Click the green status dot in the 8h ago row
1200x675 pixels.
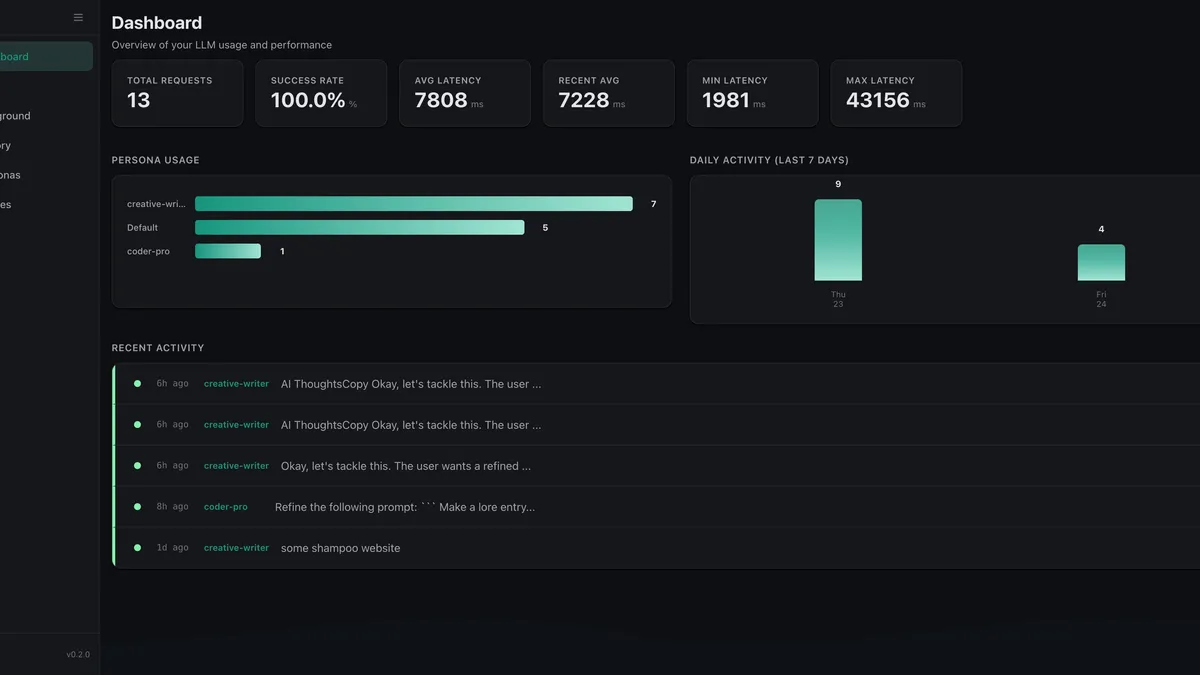pos(138,507)
